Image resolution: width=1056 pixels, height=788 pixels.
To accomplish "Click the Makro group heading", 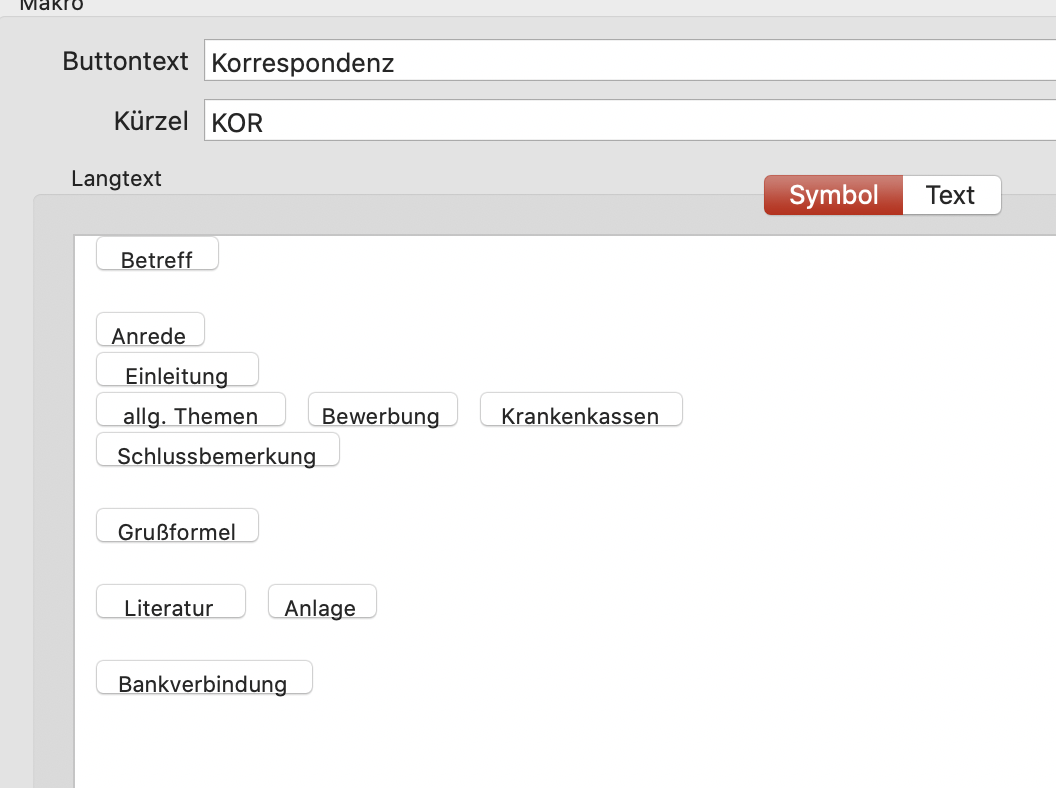I will (x=52, y=5).
